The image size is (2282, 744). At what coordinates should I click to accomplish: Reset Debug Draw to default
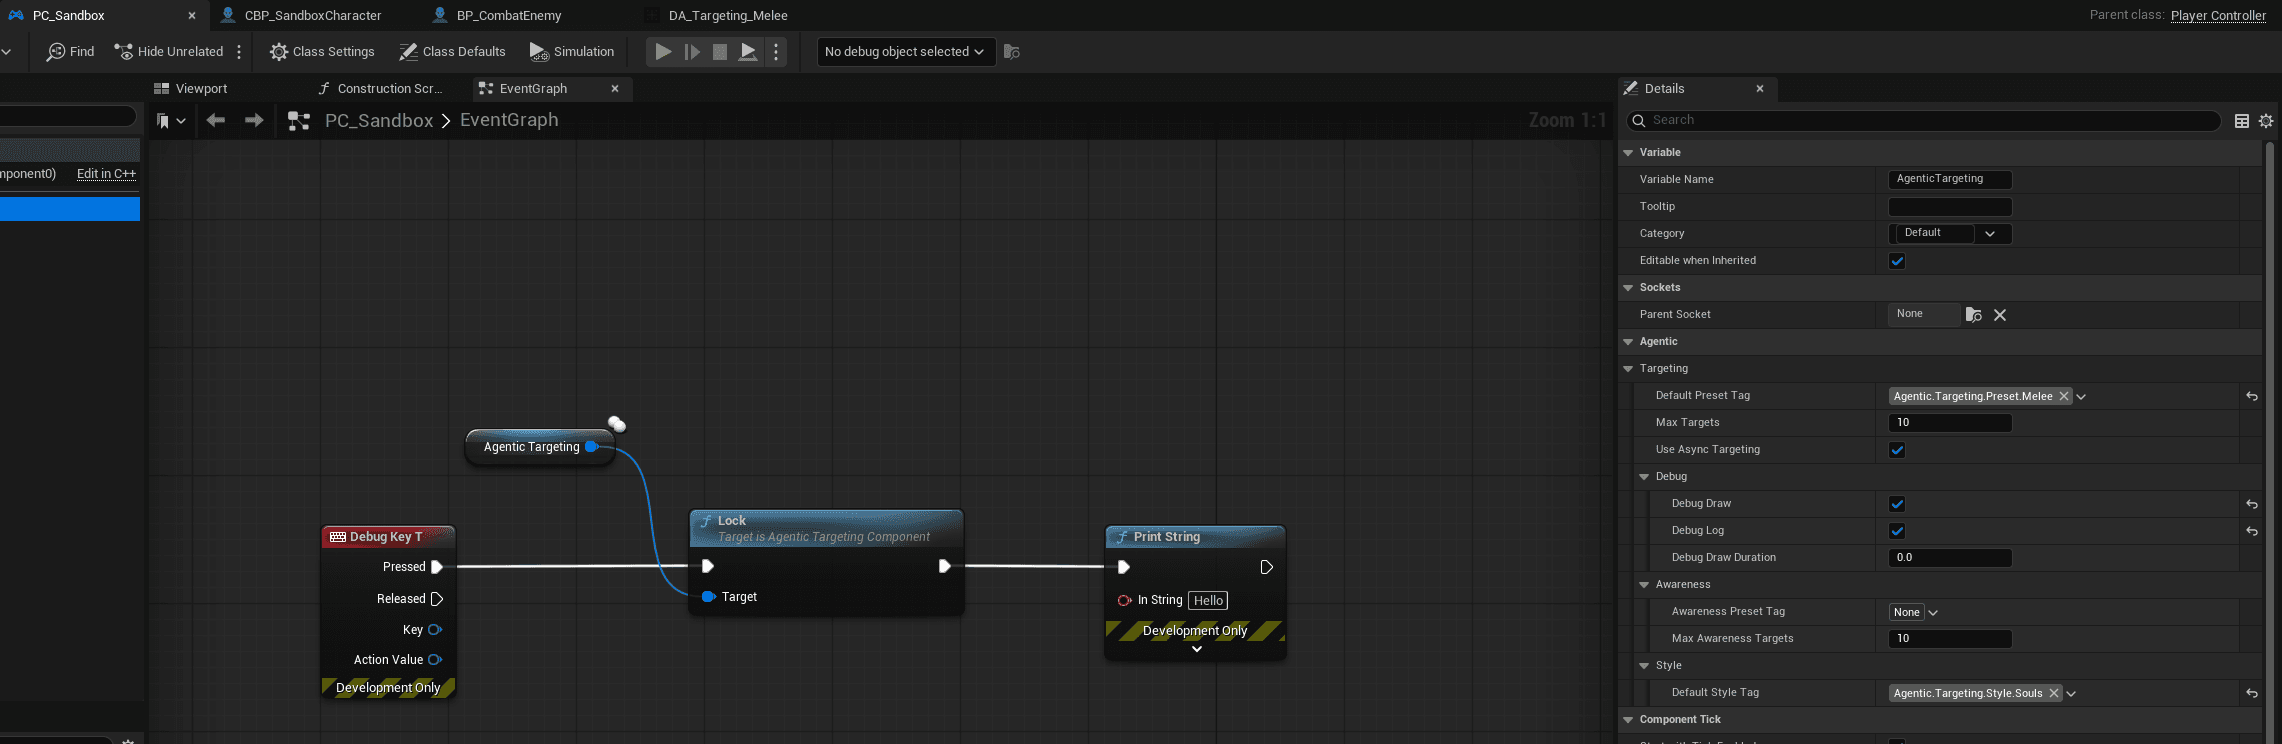coord(2252,504)
